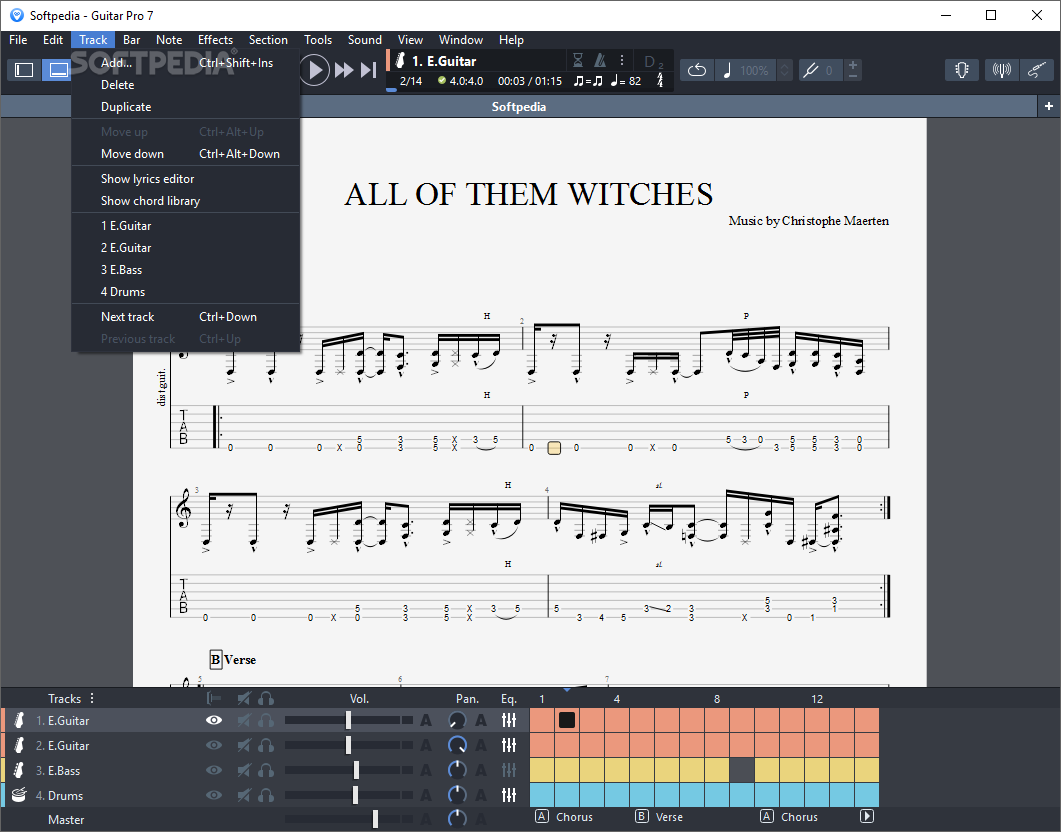
Task: Choose Next track menu entry
Action: (x=185, y=317)
